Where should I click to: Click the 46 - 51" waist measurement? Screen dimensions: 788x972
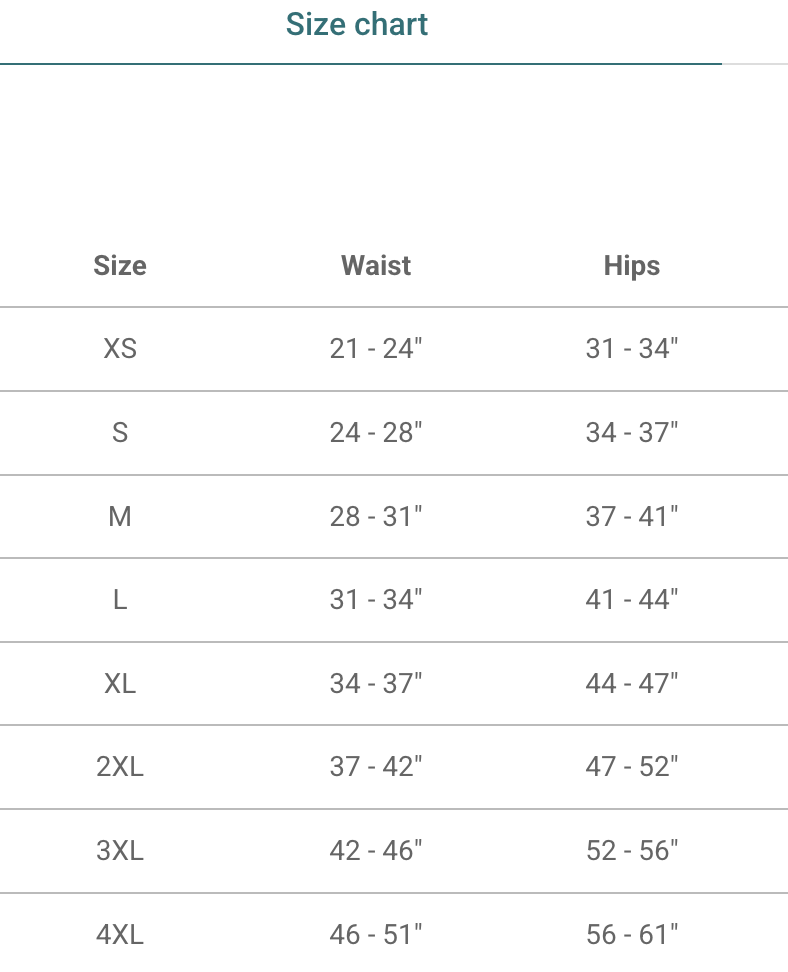point(376,935)
